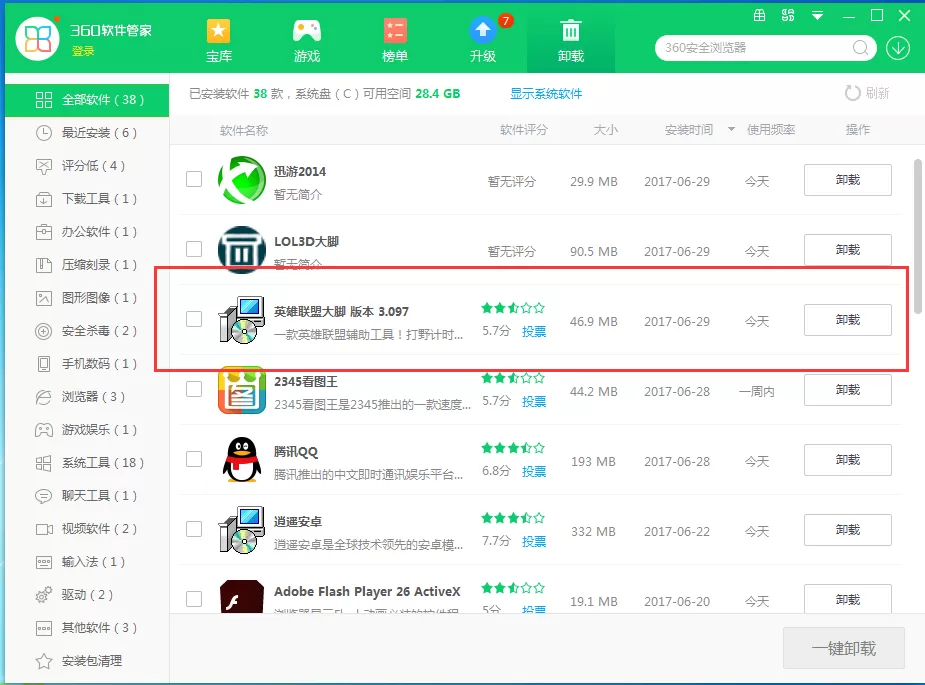Image resolution: width=925 pixels, height=685 pixels.
Task: Uninstall LOL3D大脚 with its 卸载 button
Action: click(848, 250)
